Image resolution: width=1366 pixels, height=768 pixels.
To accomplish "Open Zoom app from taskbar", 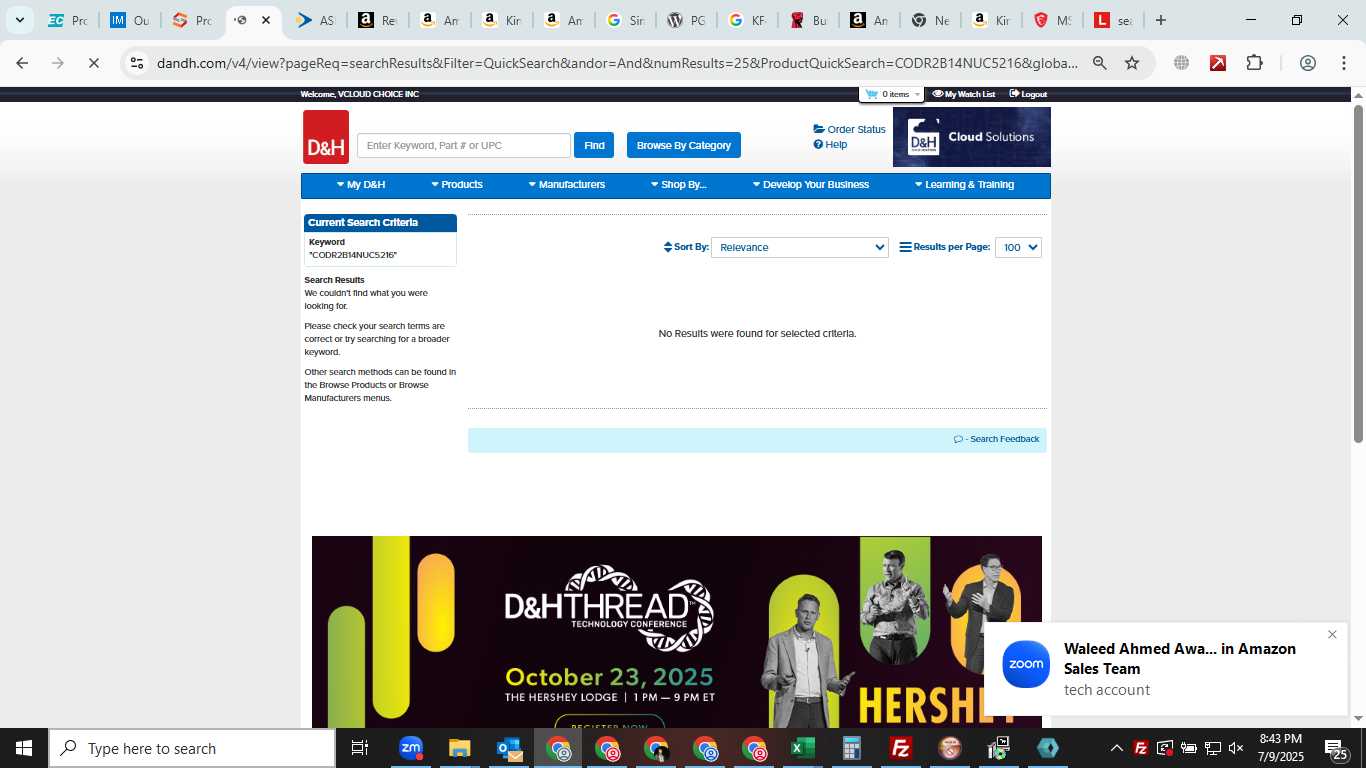I will coord(410,748).
